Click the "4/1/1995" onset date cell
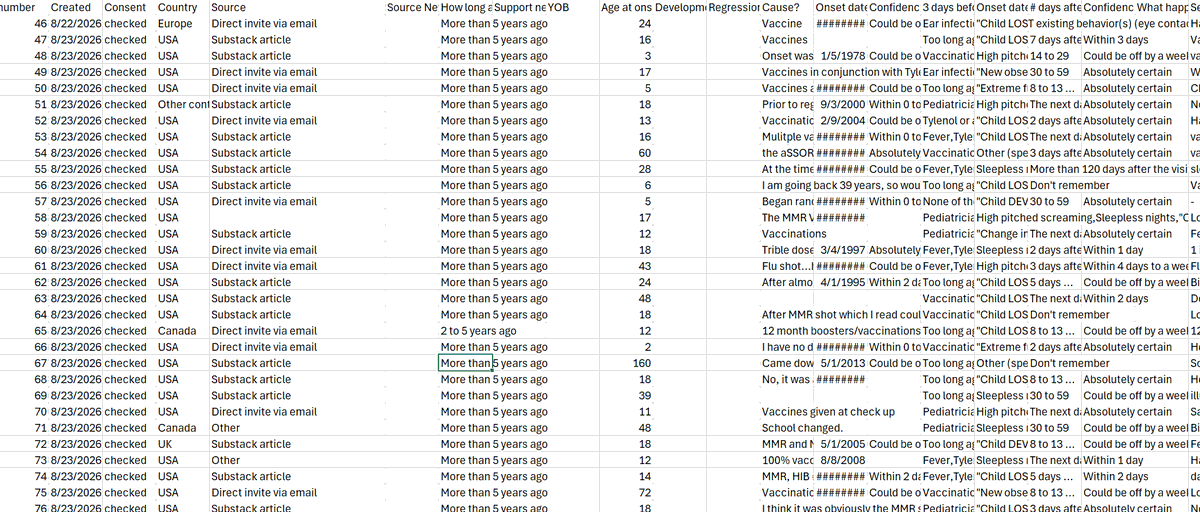 click(841, 282)
